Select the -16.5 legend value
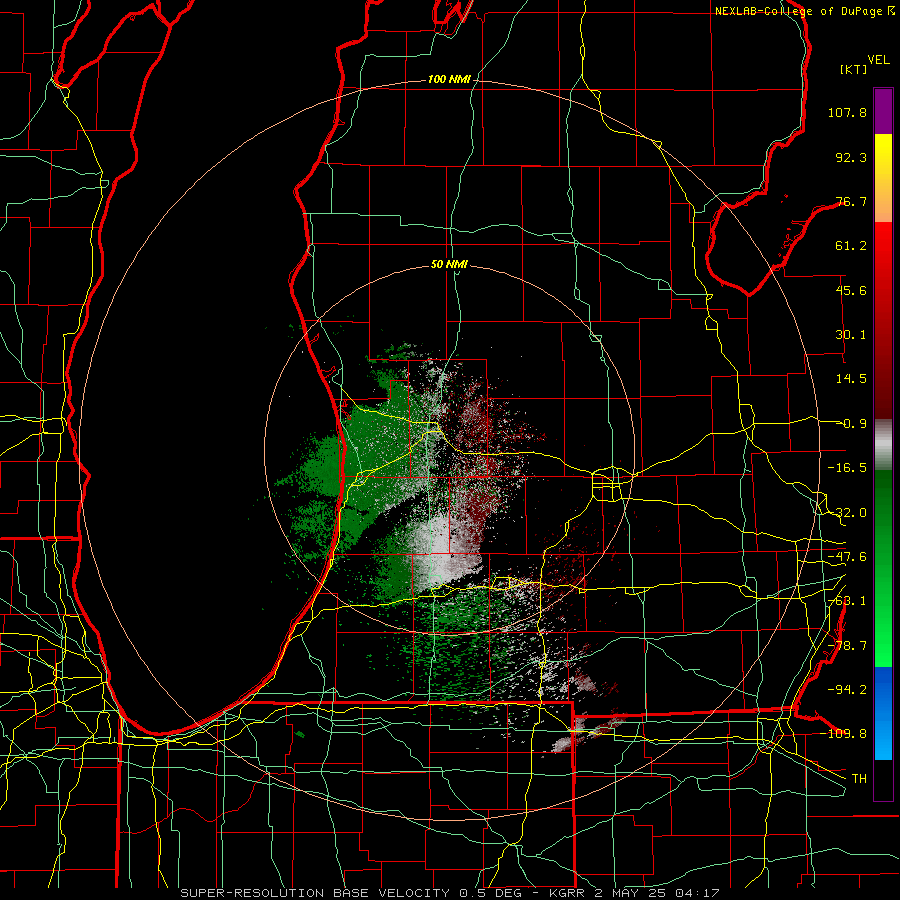Viewport: 900px width, 900px height. point(847,468)
